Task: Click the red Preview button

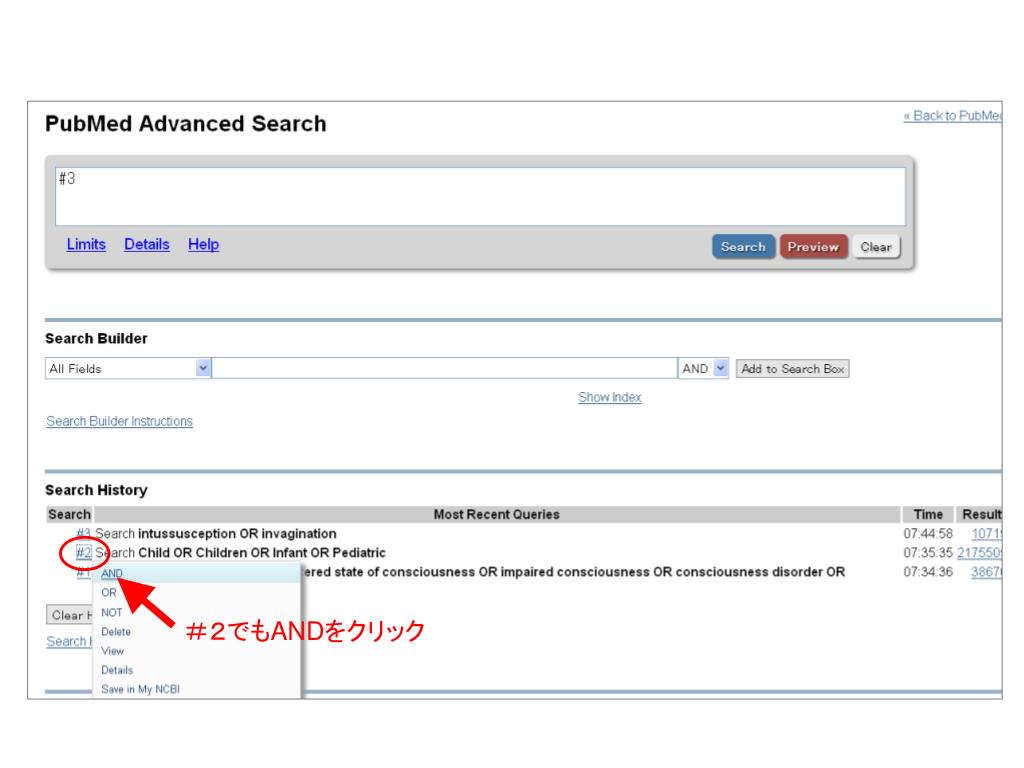Action: tap(813, 247)
